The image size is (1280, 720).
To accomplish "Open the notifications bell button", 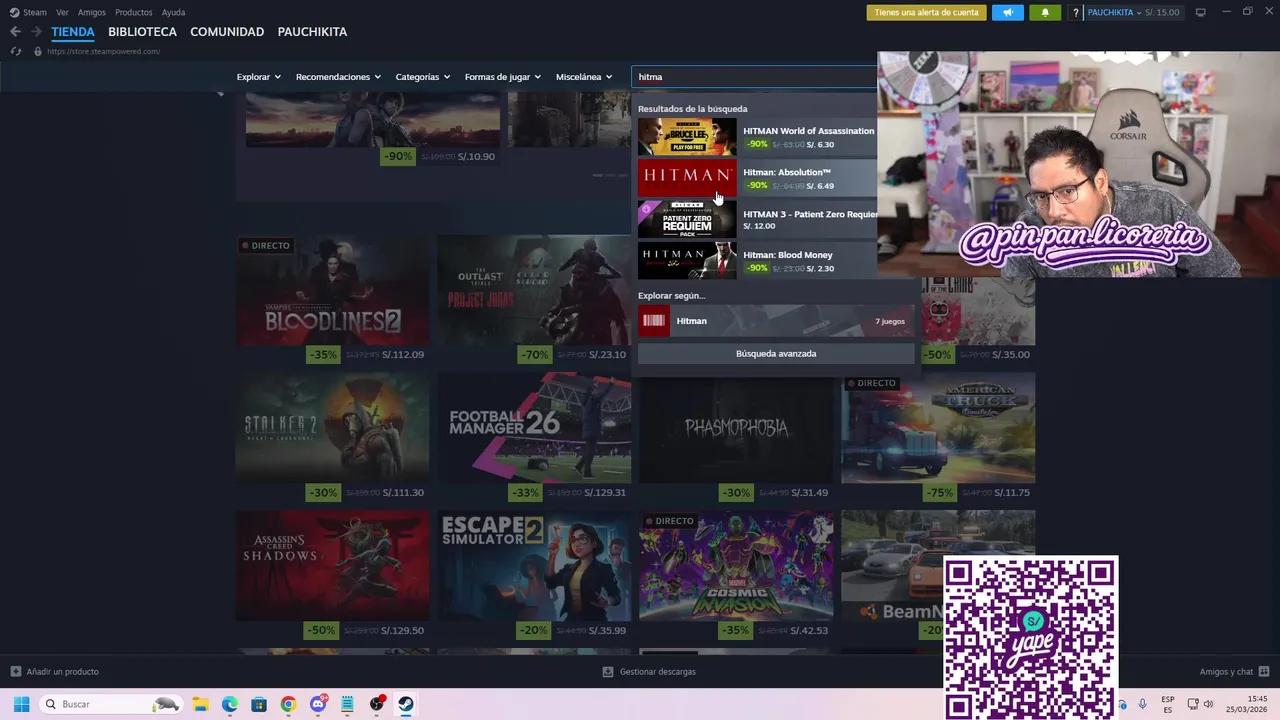I will [x=1045, y=12].
